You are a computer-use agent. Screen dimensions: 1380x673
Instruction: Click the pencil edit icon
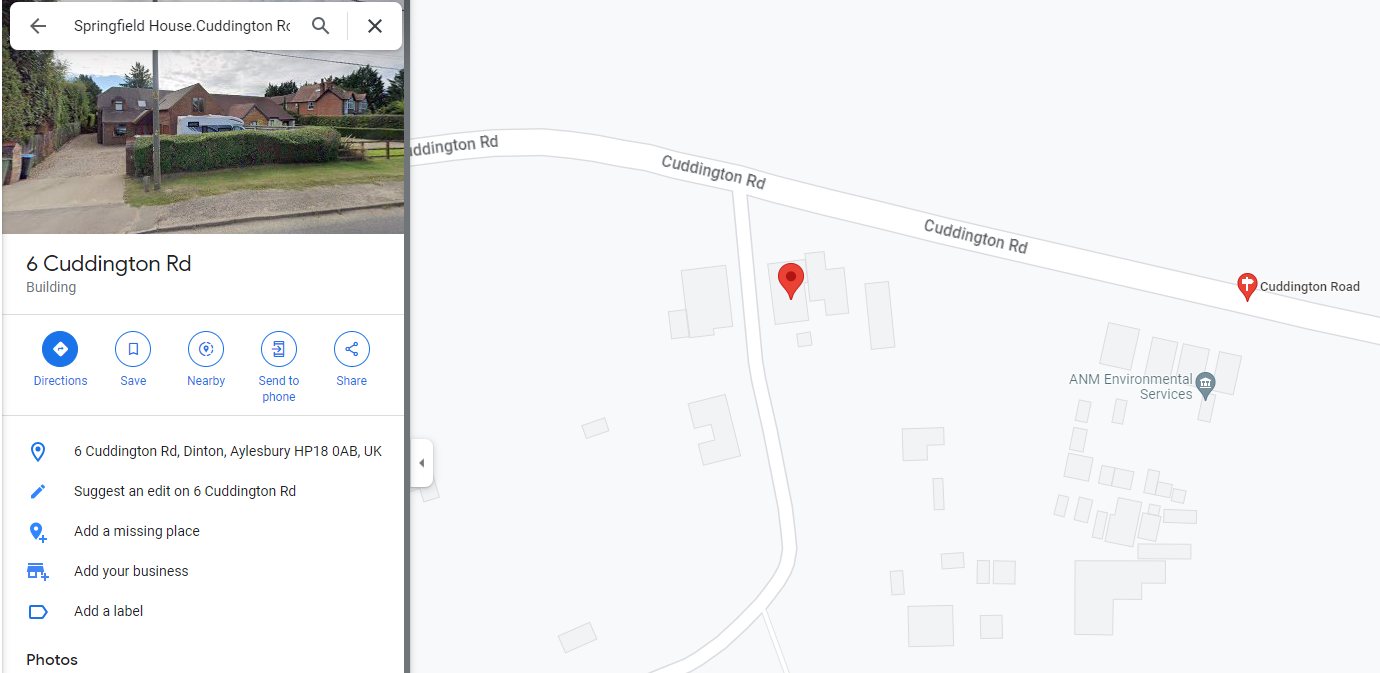click(38, 491)
